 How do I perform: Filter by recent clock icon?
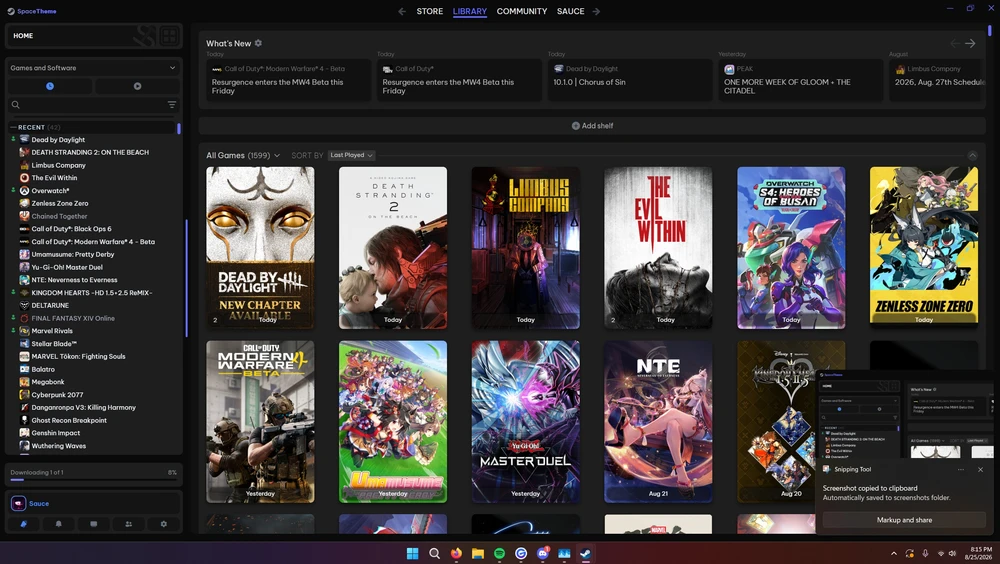50,86
